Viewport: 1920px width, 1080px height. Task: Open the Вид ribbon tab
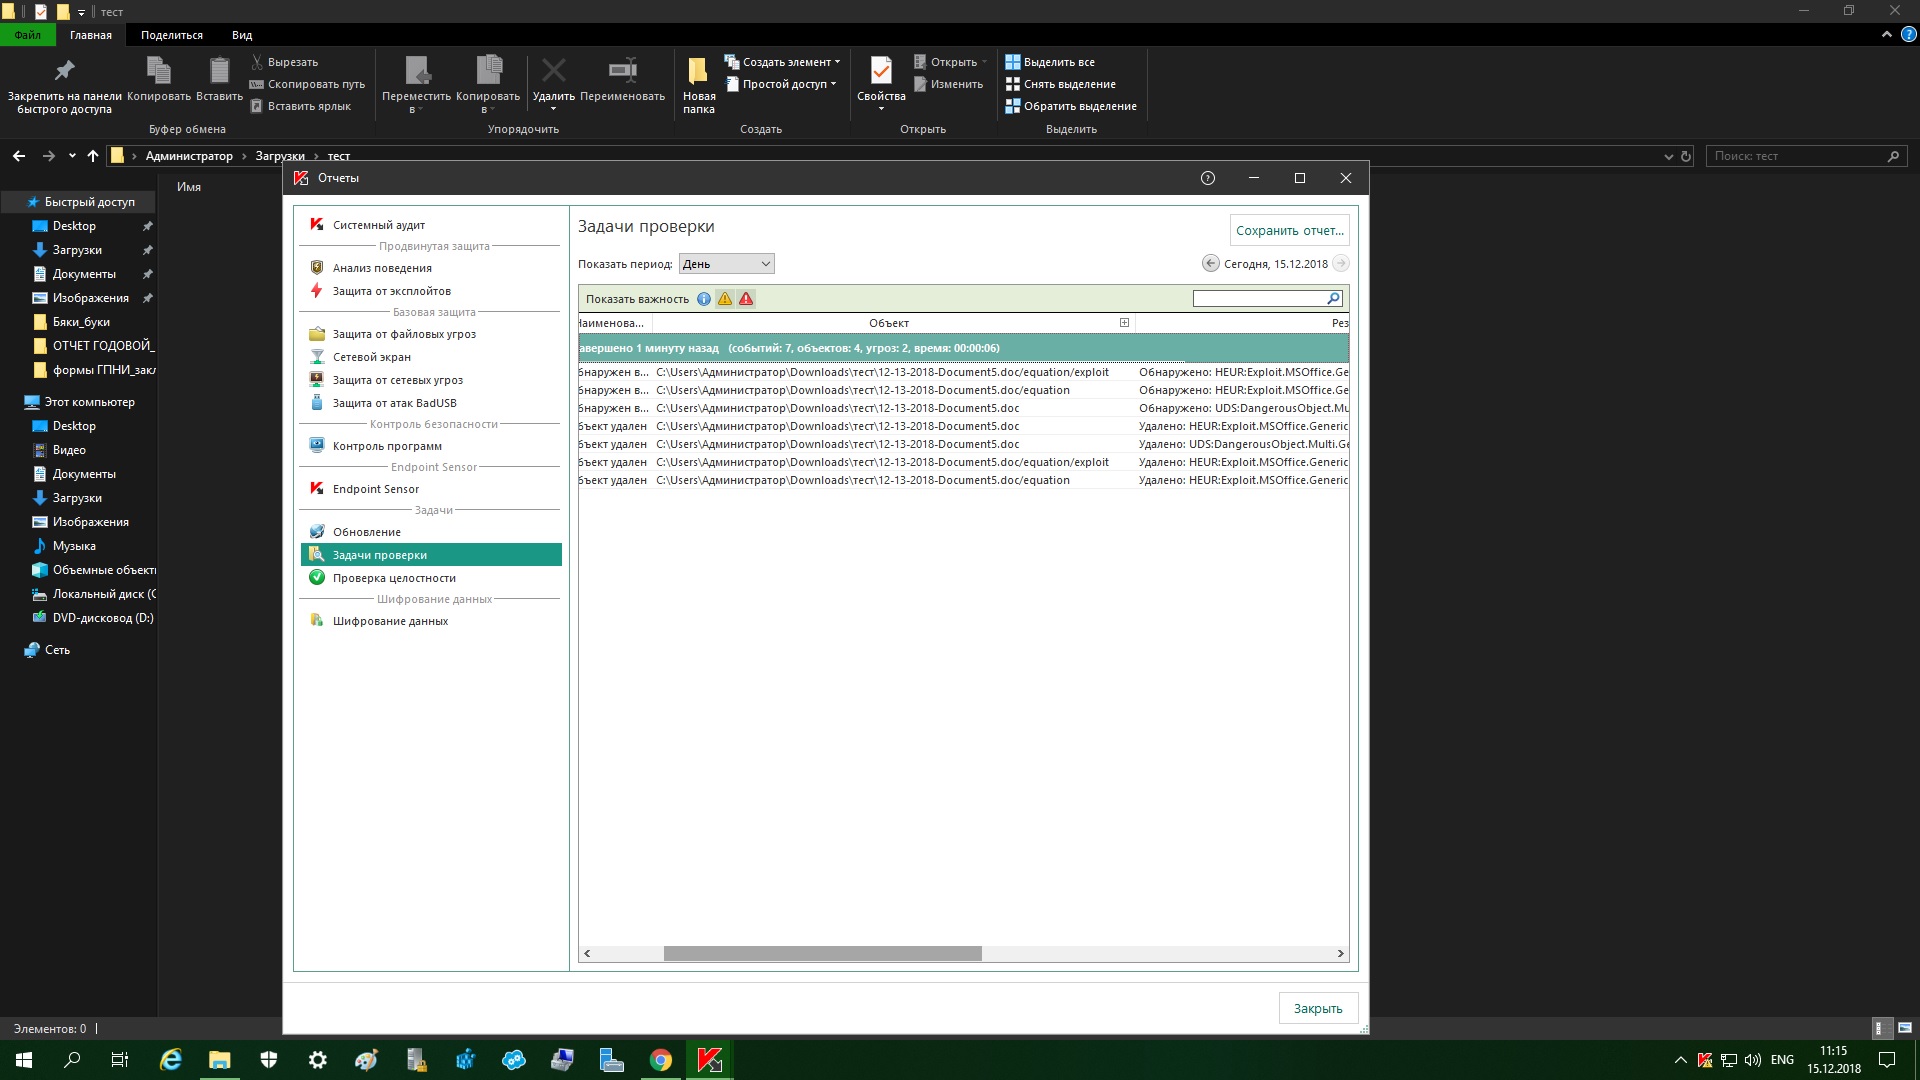point(242,35)
